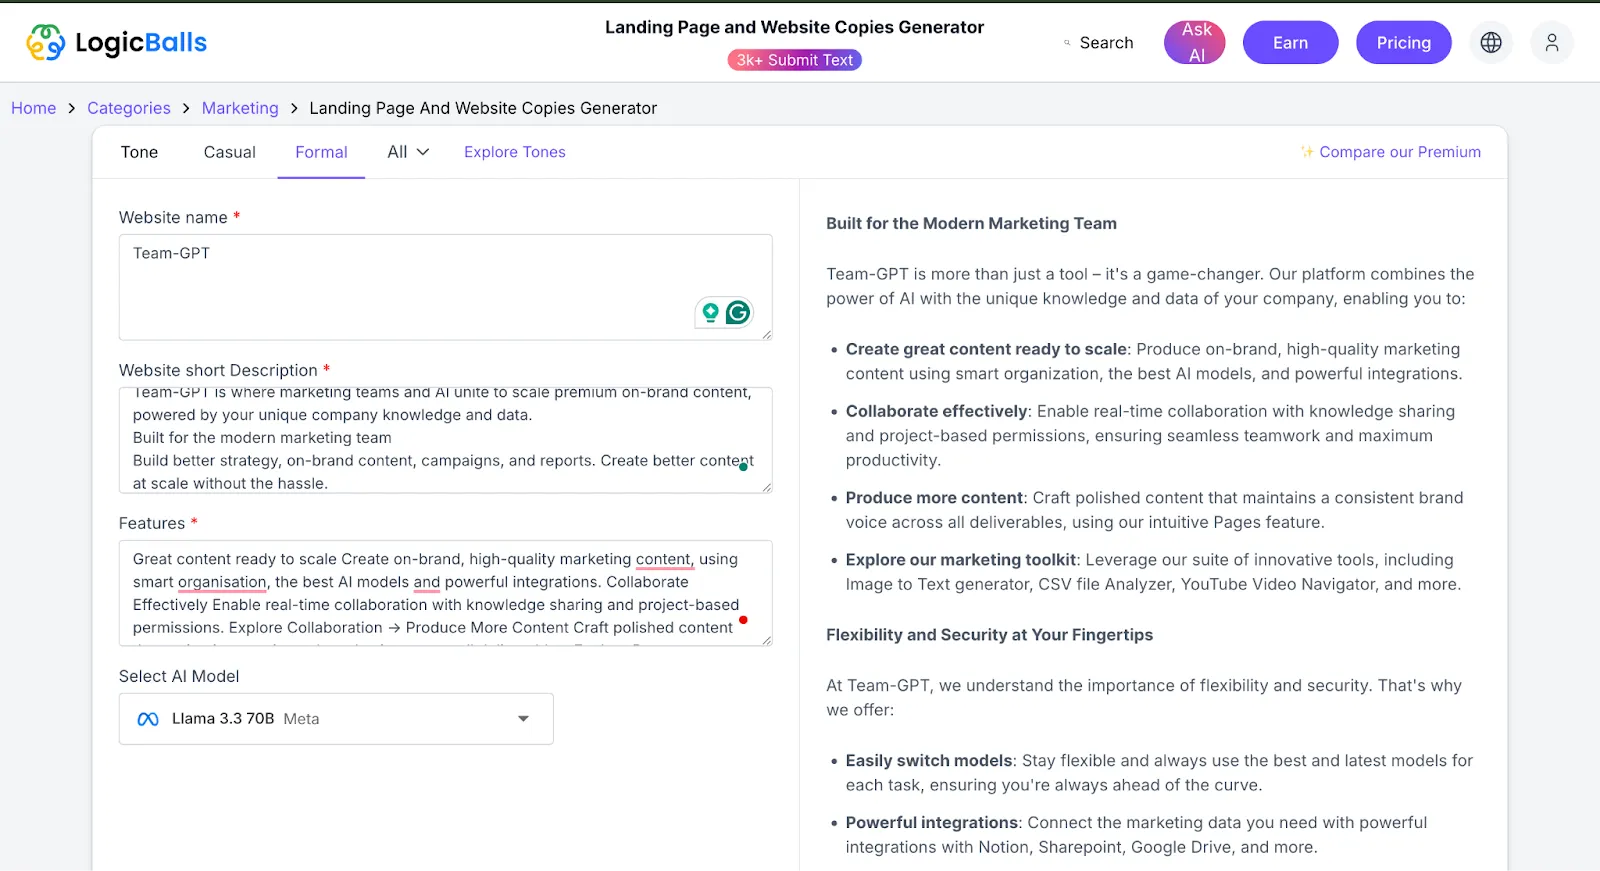Click the LogicBalls logo icon
The height and width of the screenshot is (871, 1600).
point(46,42)
